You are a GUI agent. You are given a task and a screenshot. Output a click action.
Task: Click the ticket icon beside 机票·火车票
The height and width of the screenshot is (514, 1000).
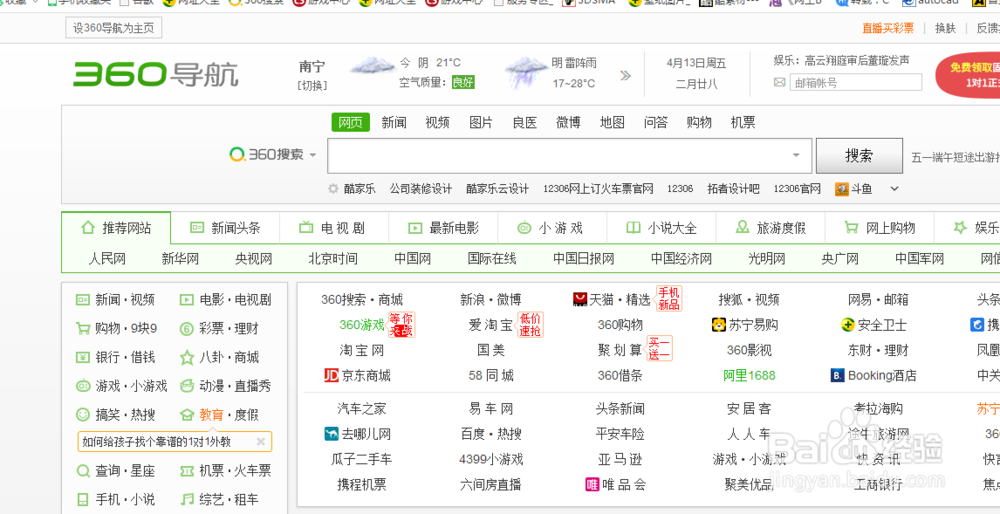(x=187, y=471)
